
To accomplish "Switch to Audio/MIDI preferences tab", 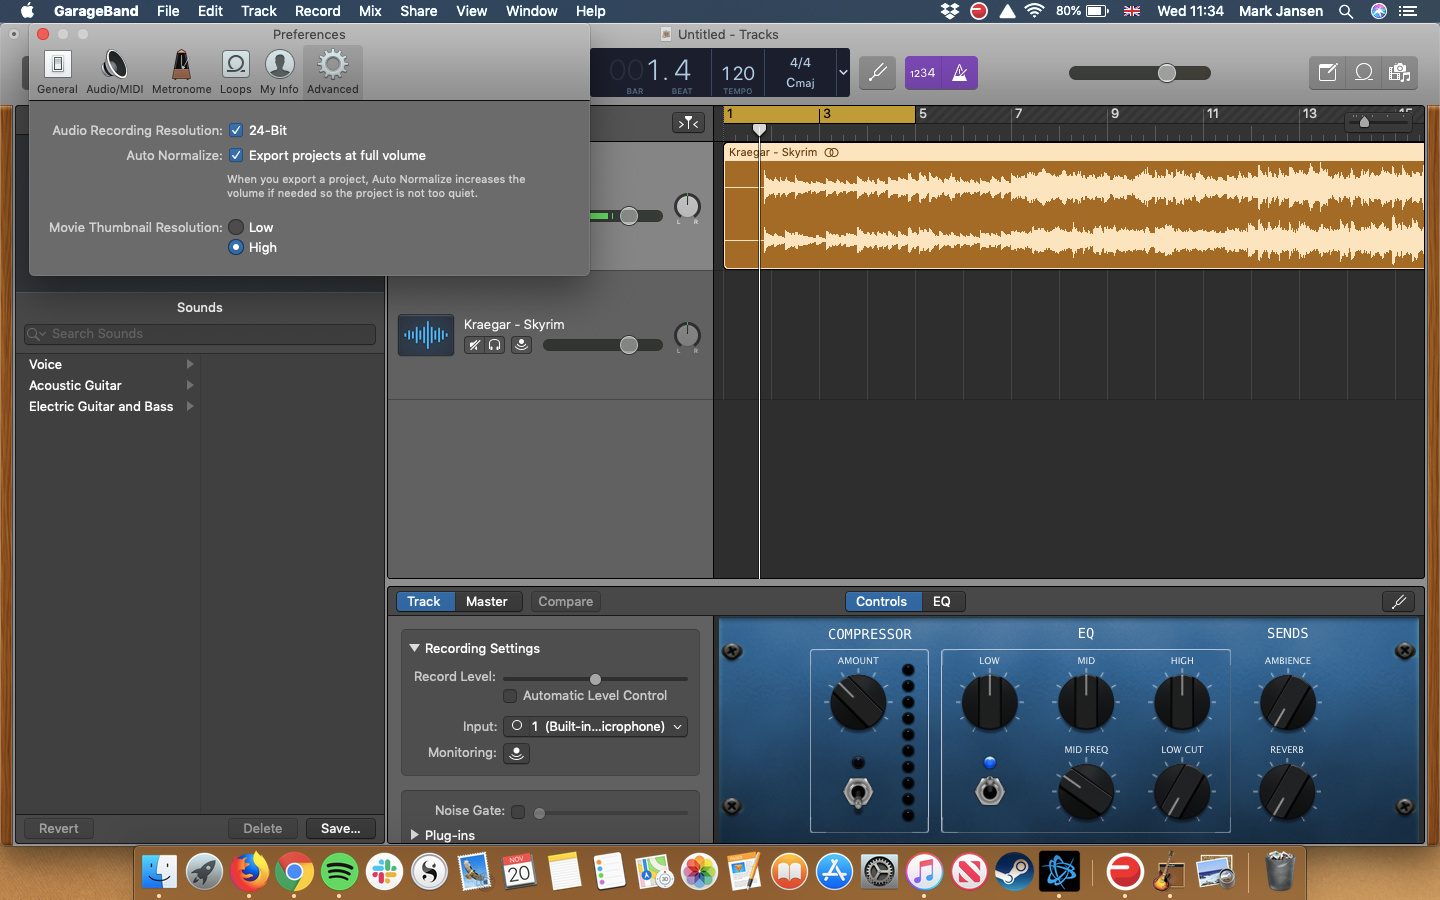I will 114,72.
